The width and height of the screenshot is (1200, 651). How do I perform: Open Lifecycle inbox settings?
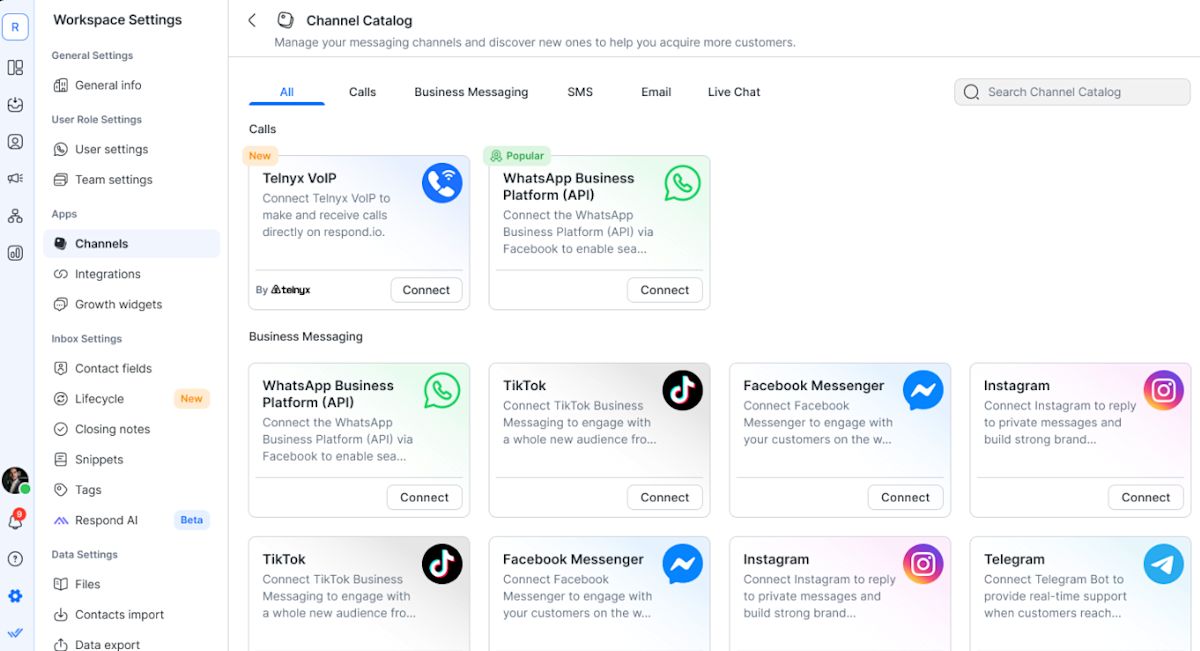coord(99,399)
